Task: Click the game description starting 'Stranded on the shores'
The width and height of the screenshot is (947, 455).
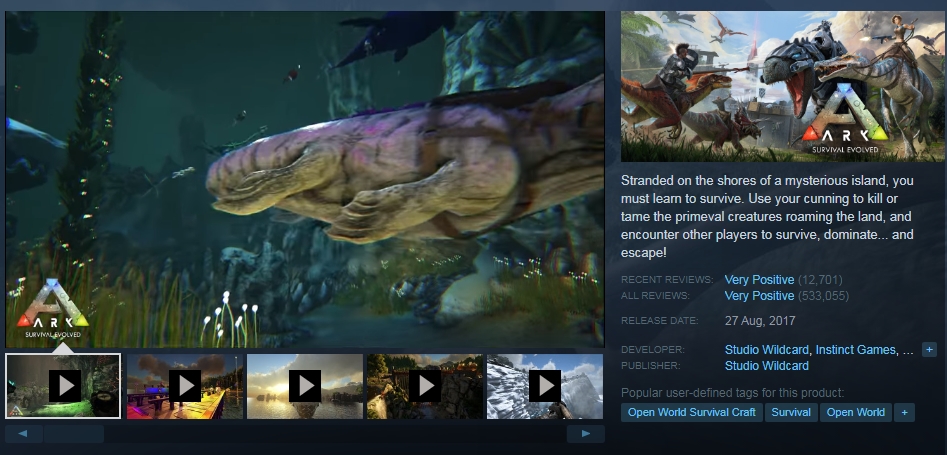Action: click(767, 216)
